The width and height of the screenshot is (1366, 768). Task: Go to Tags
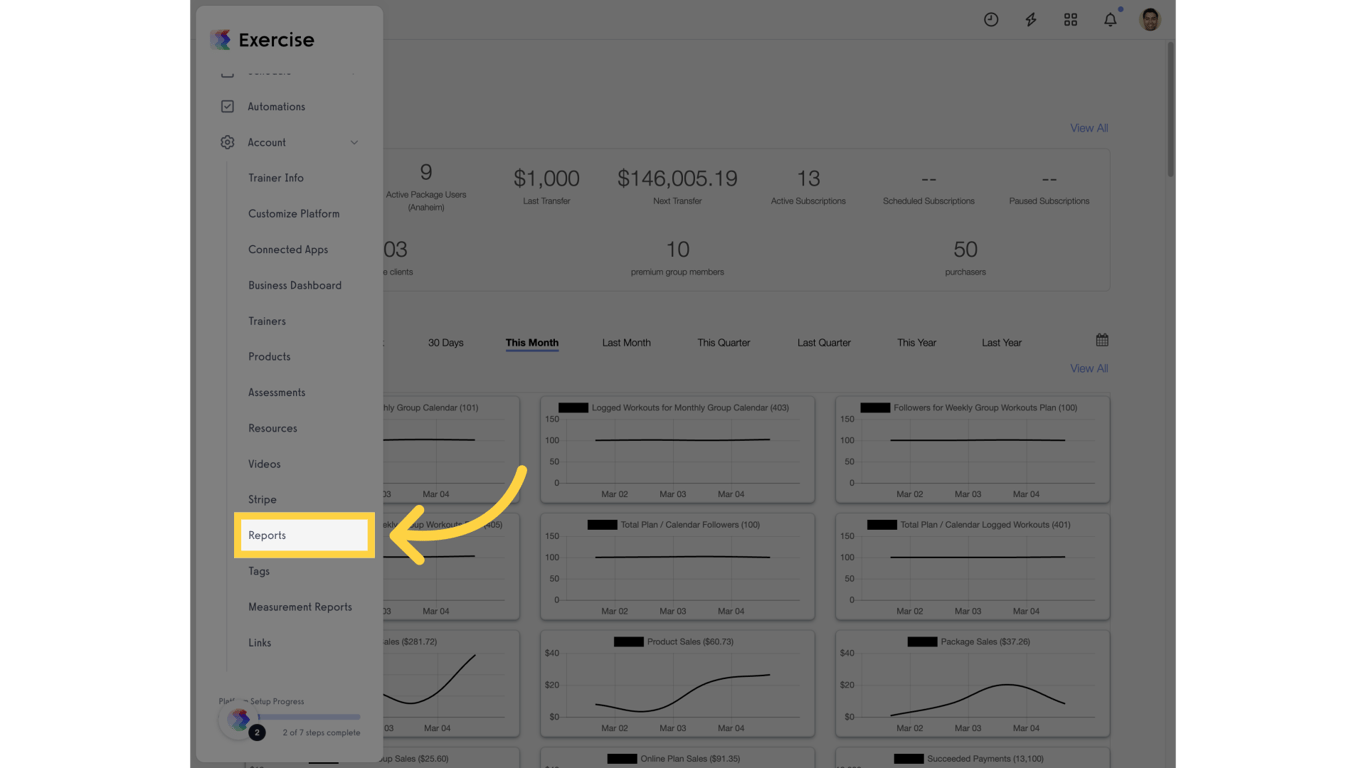(x=259, y=571)
